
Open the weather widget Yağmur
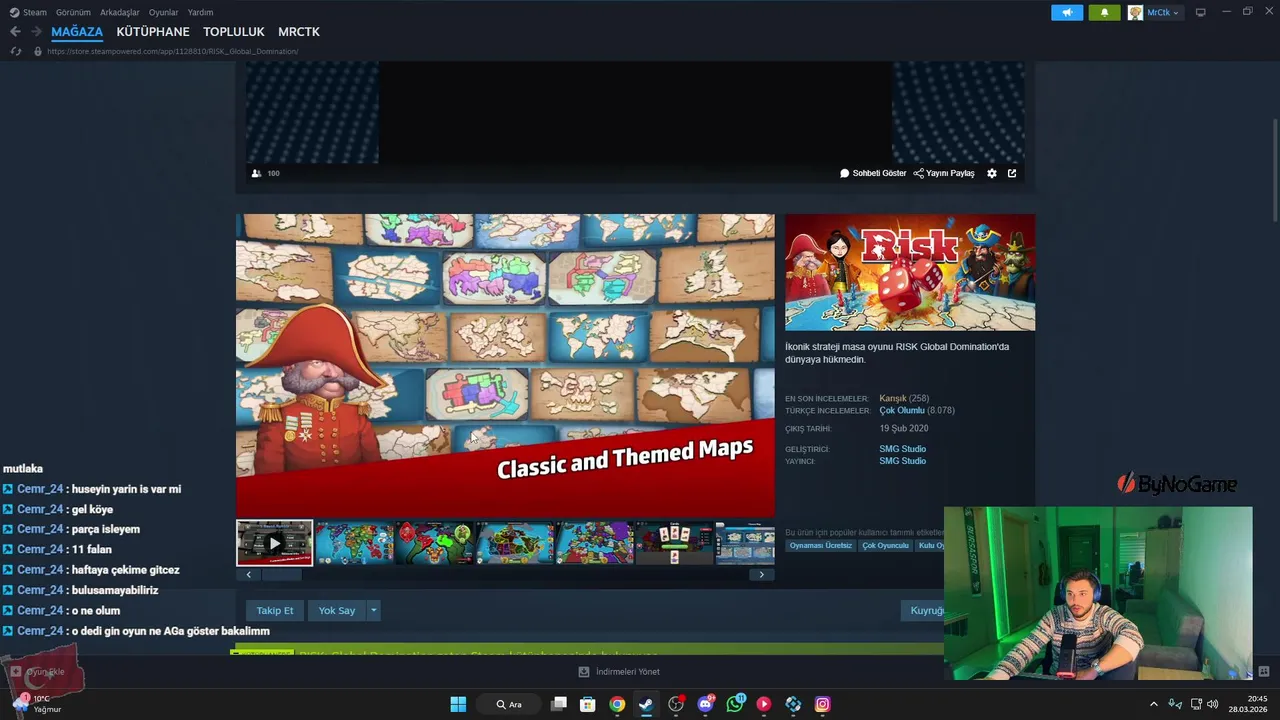pyautogui.click(x=37, y=704)
